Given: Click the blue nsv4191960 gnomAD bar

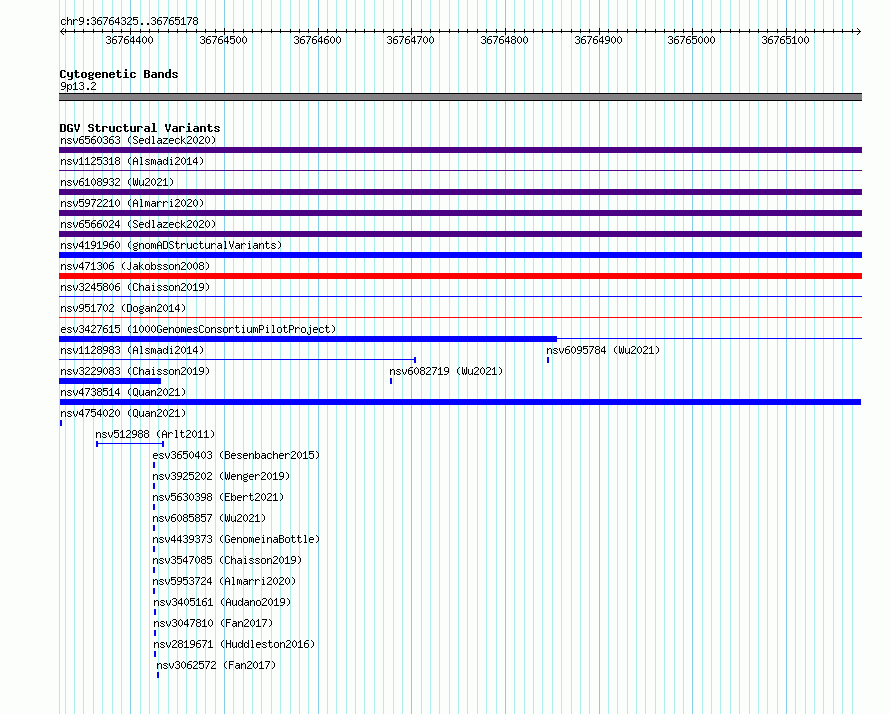Looking at the screenshot, I should (460, 255).
